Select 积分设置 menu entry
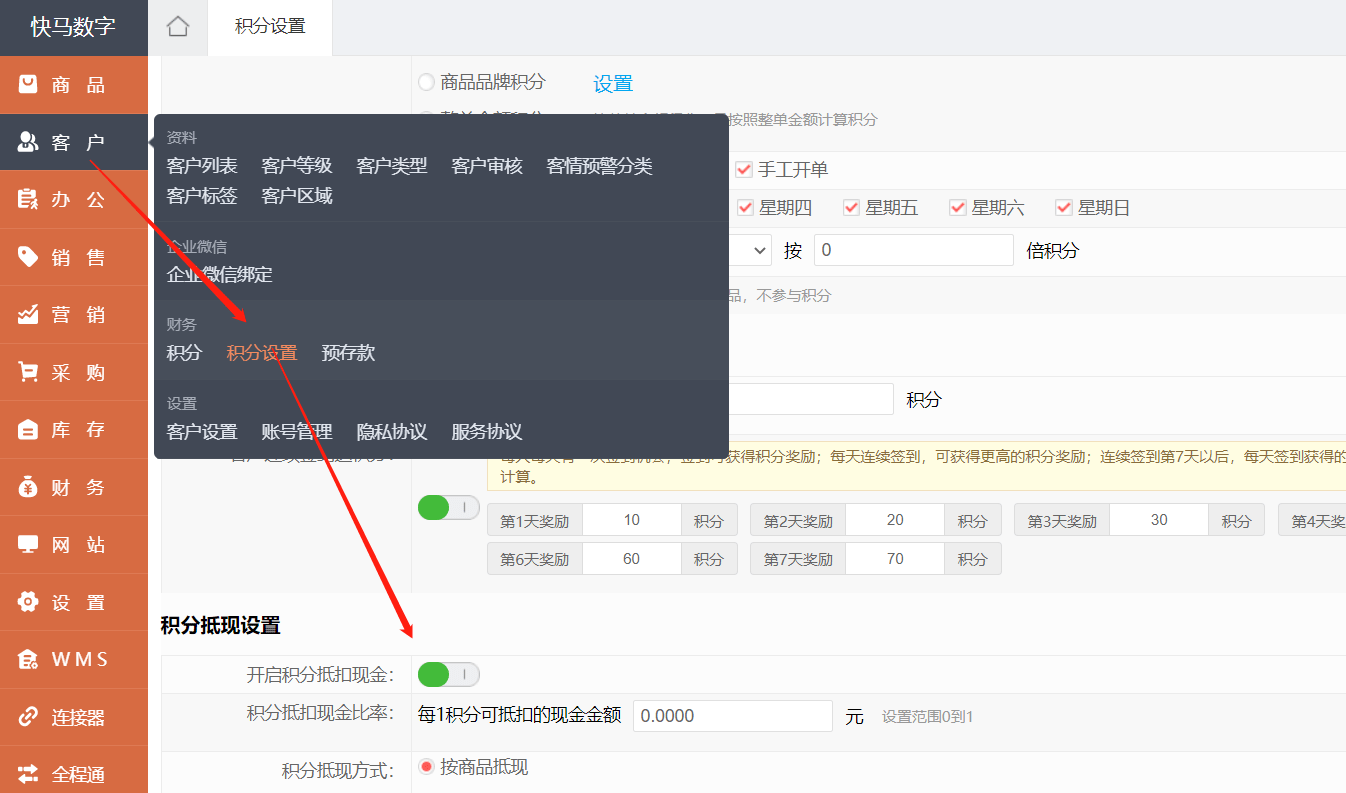Screen dimensions: 1346x793 (x=262, y=353)
